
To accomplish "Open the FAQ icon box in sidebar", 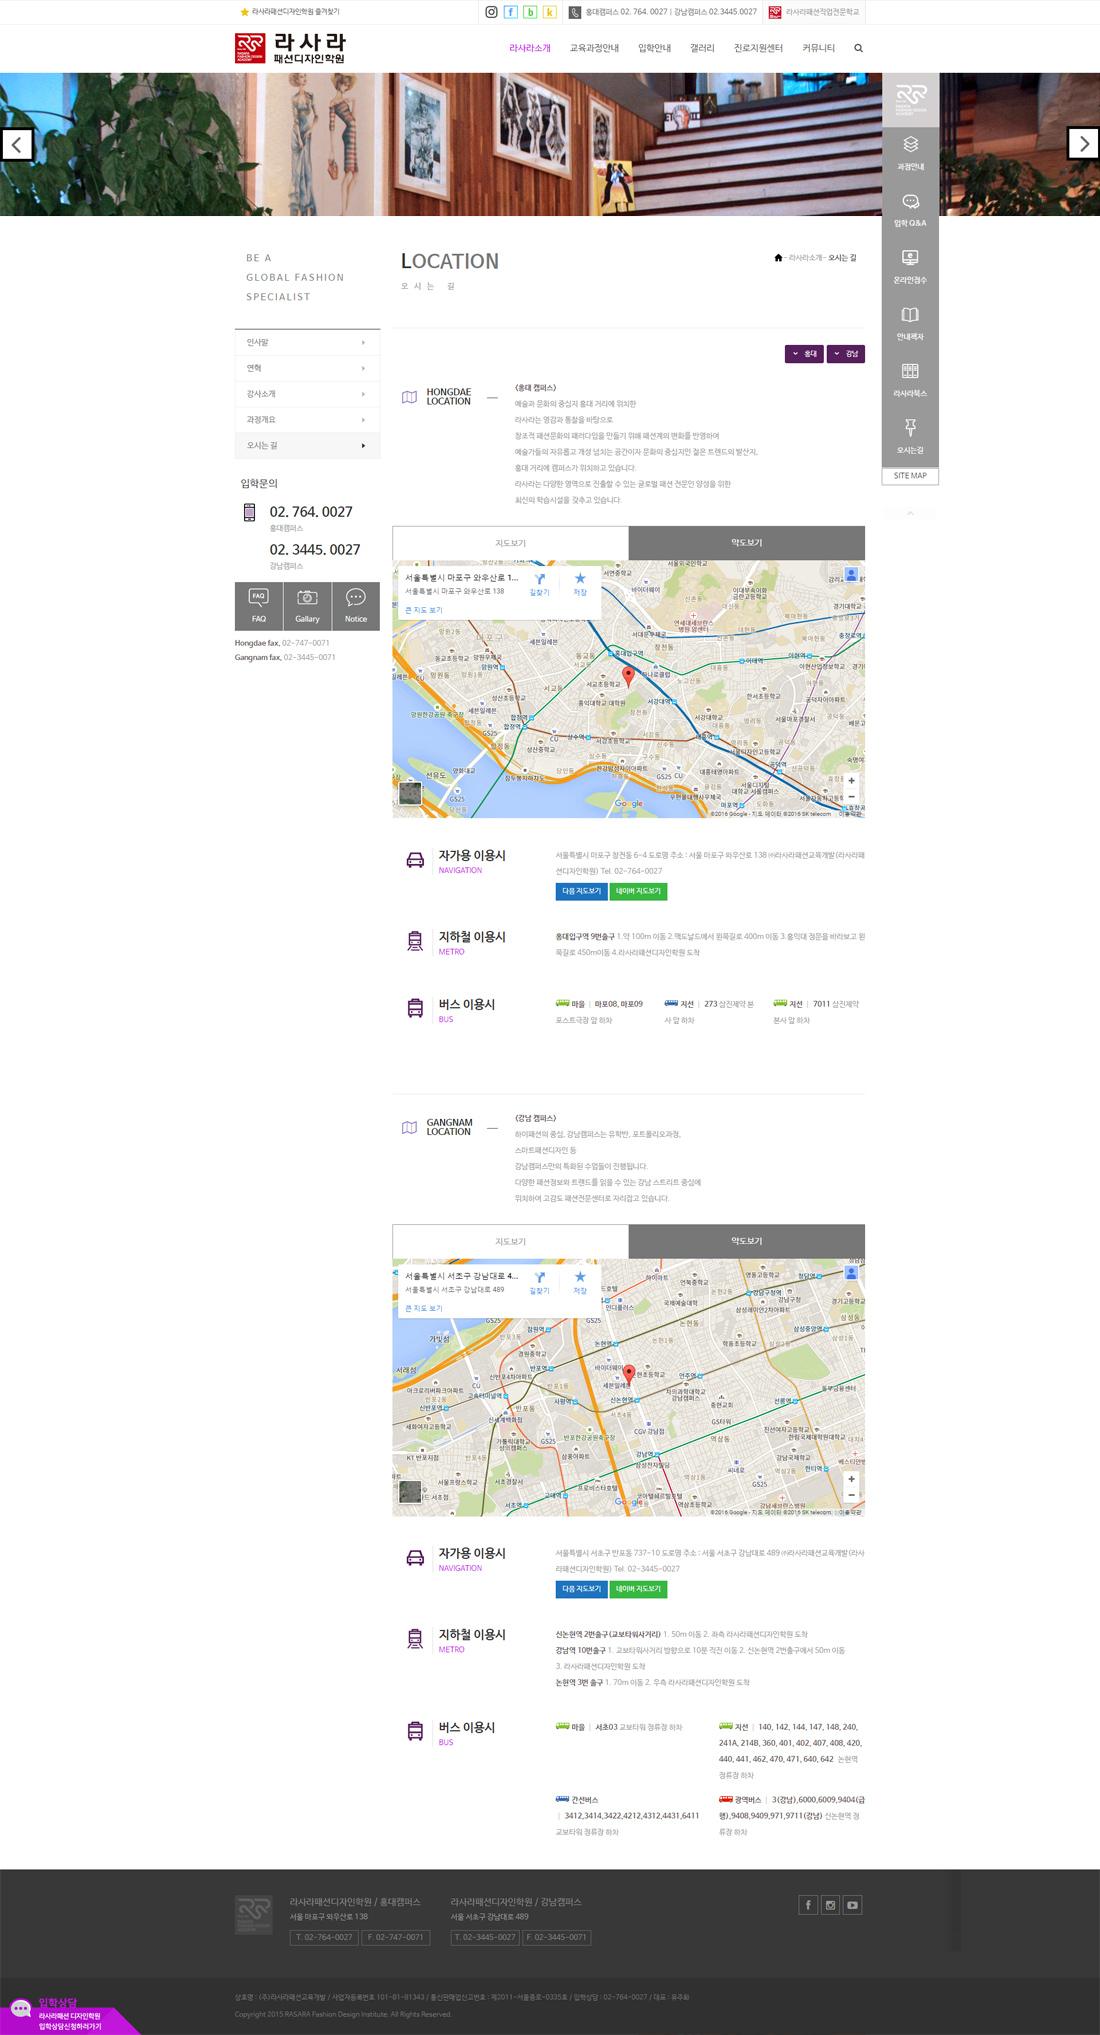I will 259,606.
